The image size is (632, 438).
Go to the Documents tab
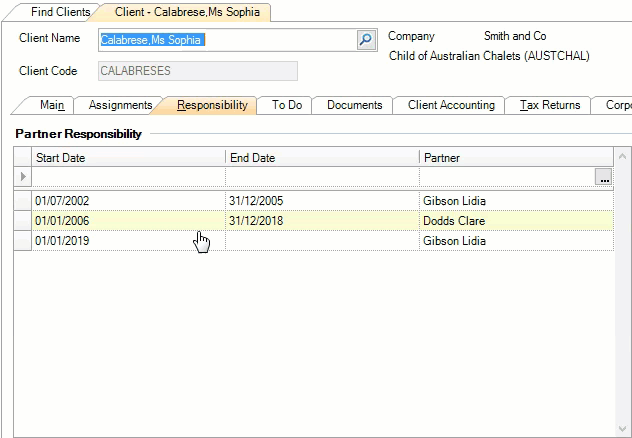[x=354, y=105]
